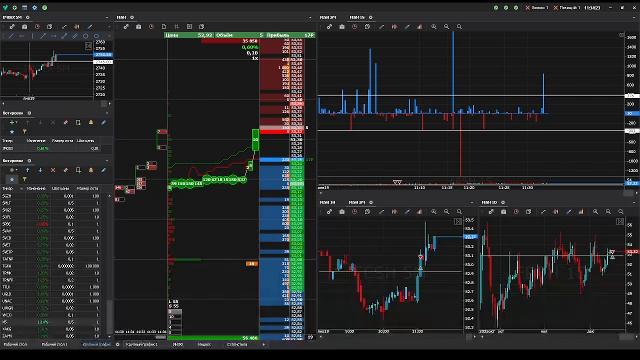
Task: Click the last magnifier icon in the delta histogram toolbar
Action: [459, 27]
